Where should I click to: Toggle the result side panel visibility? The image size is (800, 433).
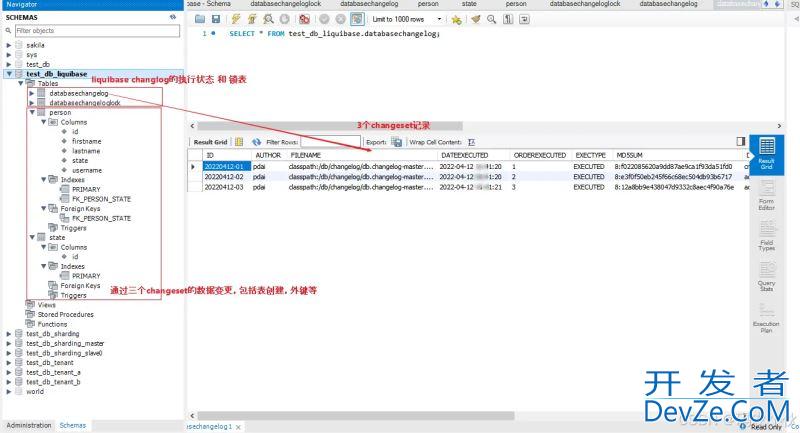(741, 141)
